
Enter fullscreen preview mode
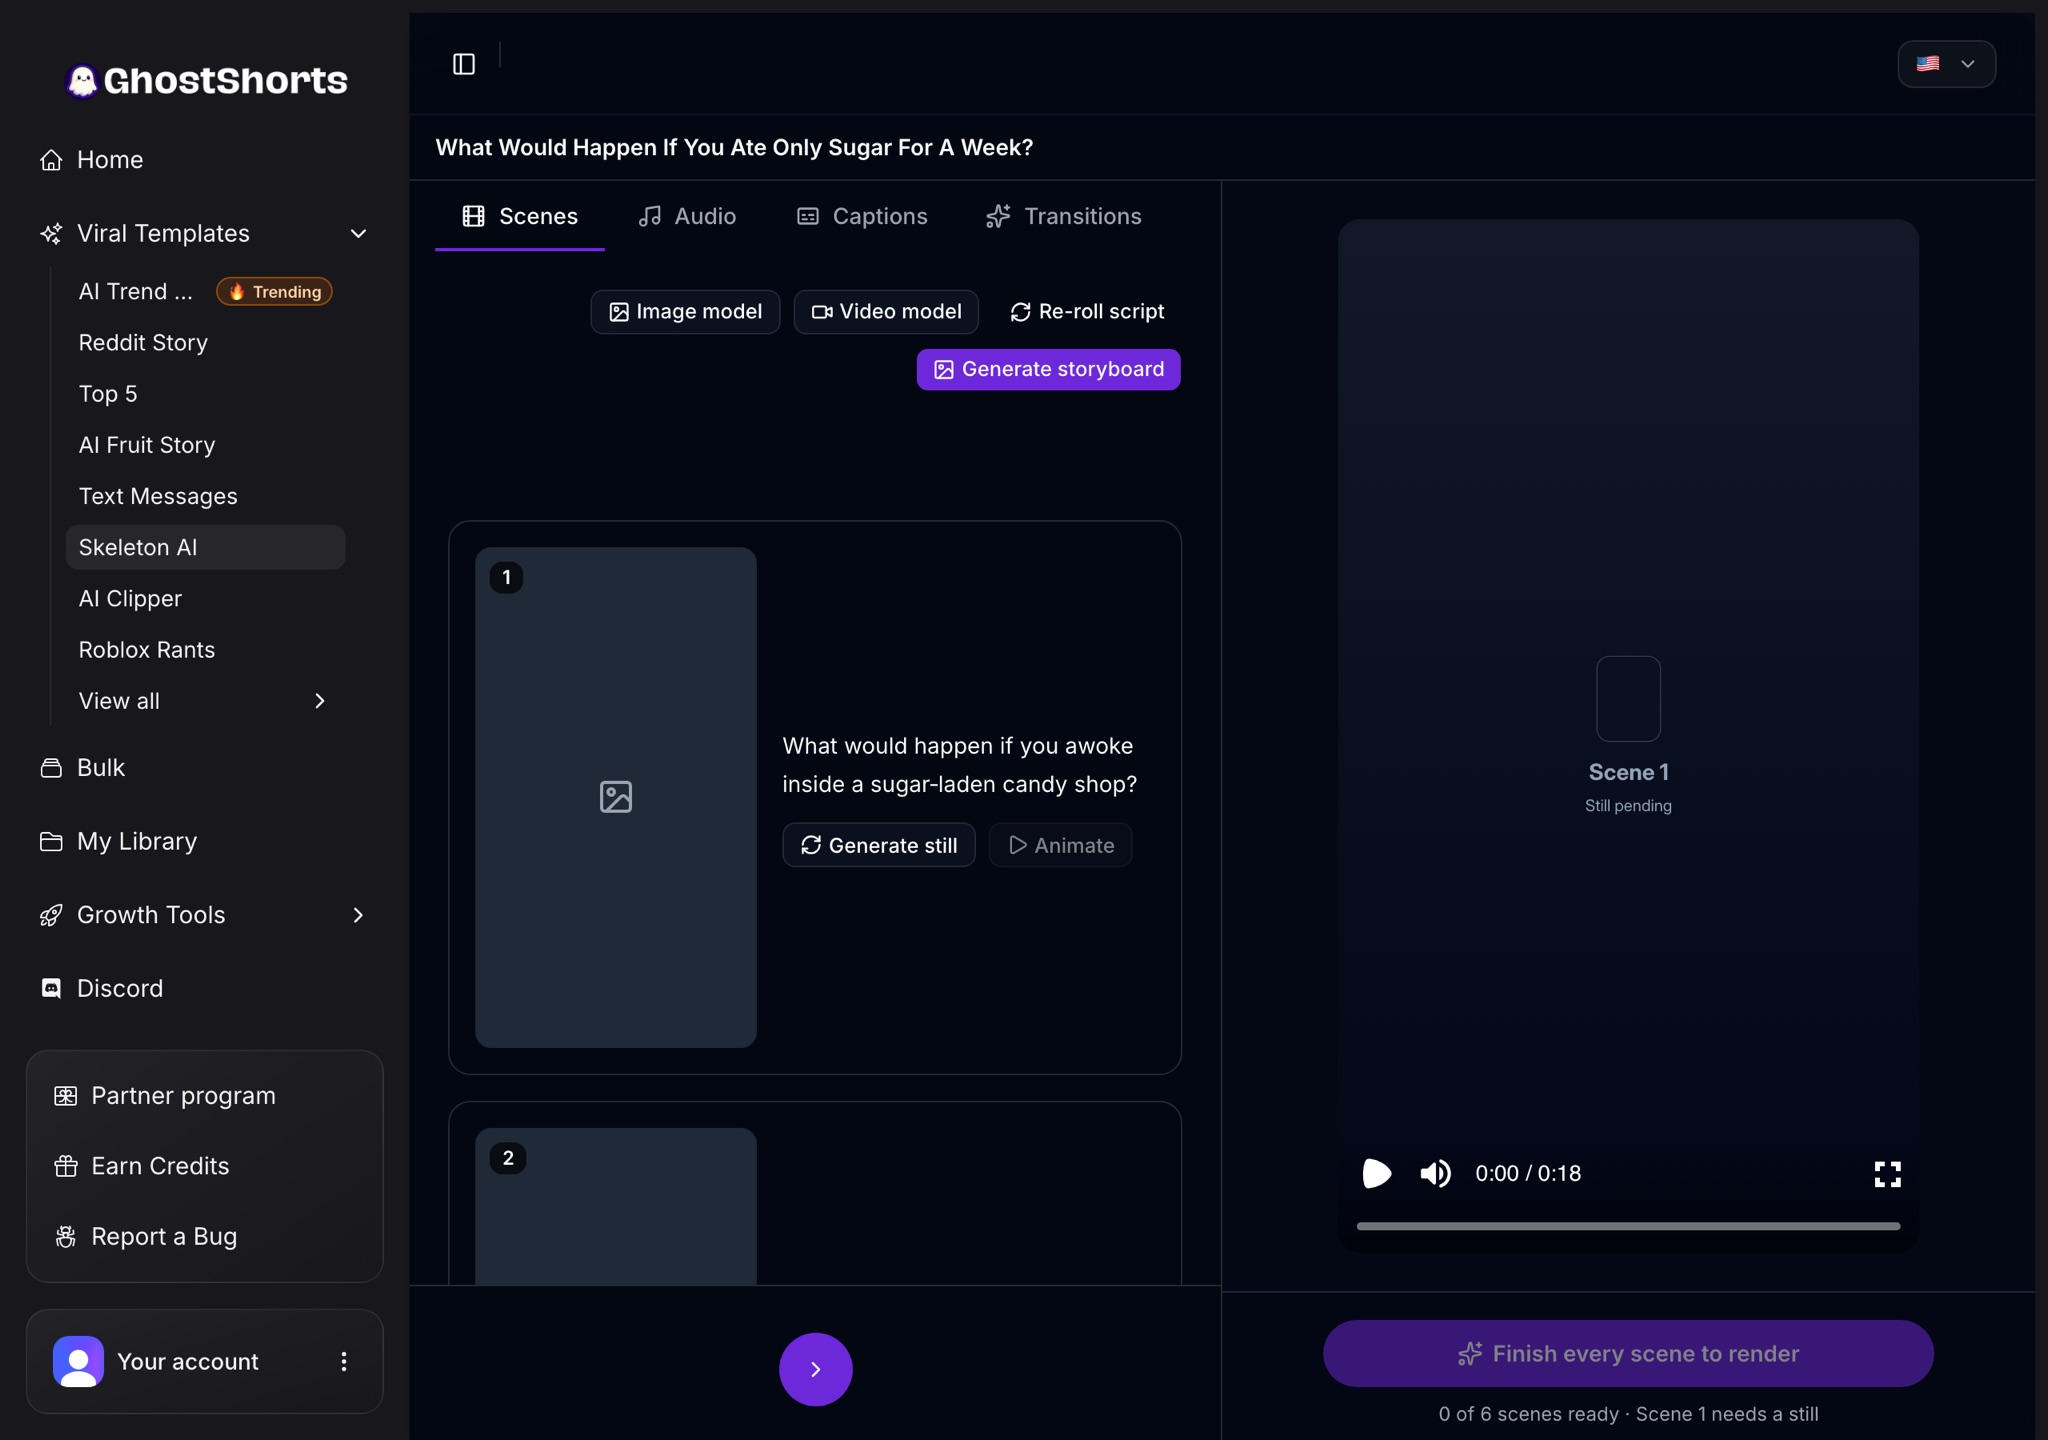(1887, 1174)
